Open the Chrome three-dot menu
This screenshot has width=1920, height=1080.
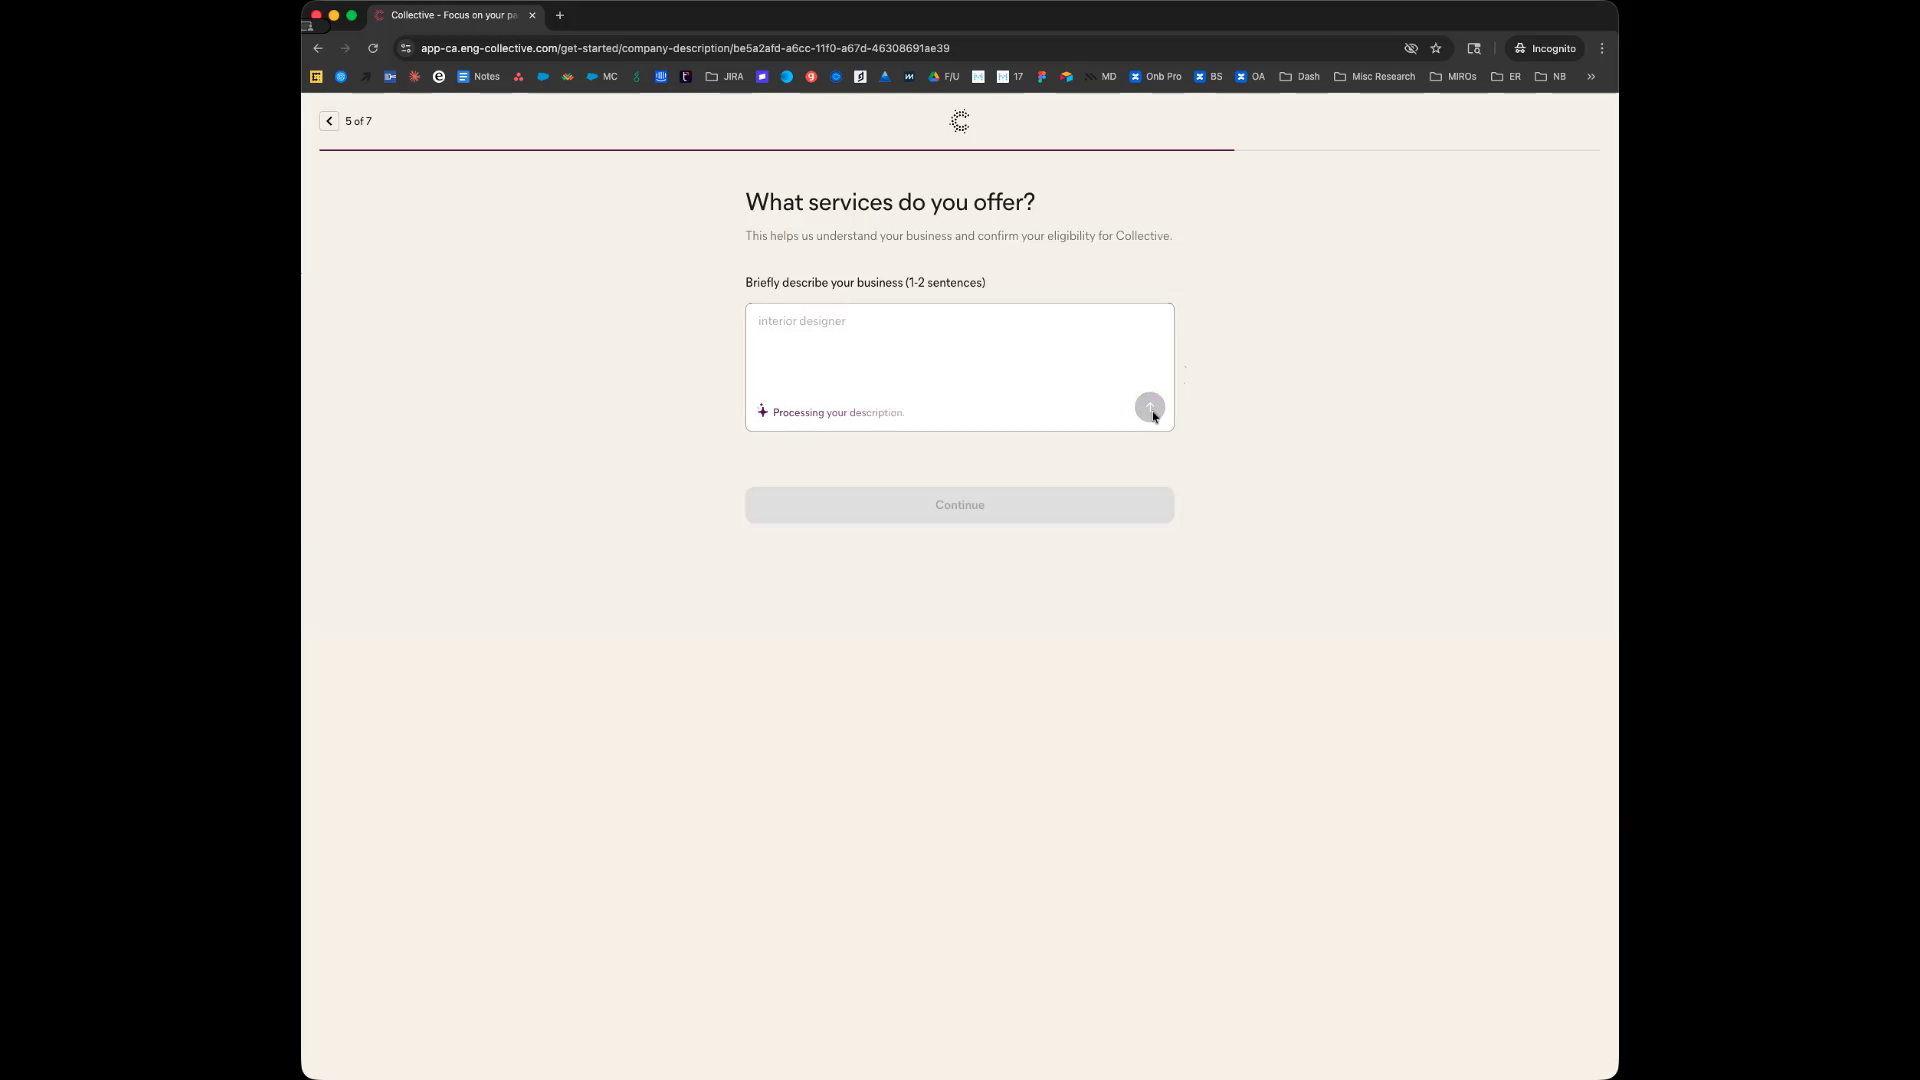click(x=1602, y=48)
